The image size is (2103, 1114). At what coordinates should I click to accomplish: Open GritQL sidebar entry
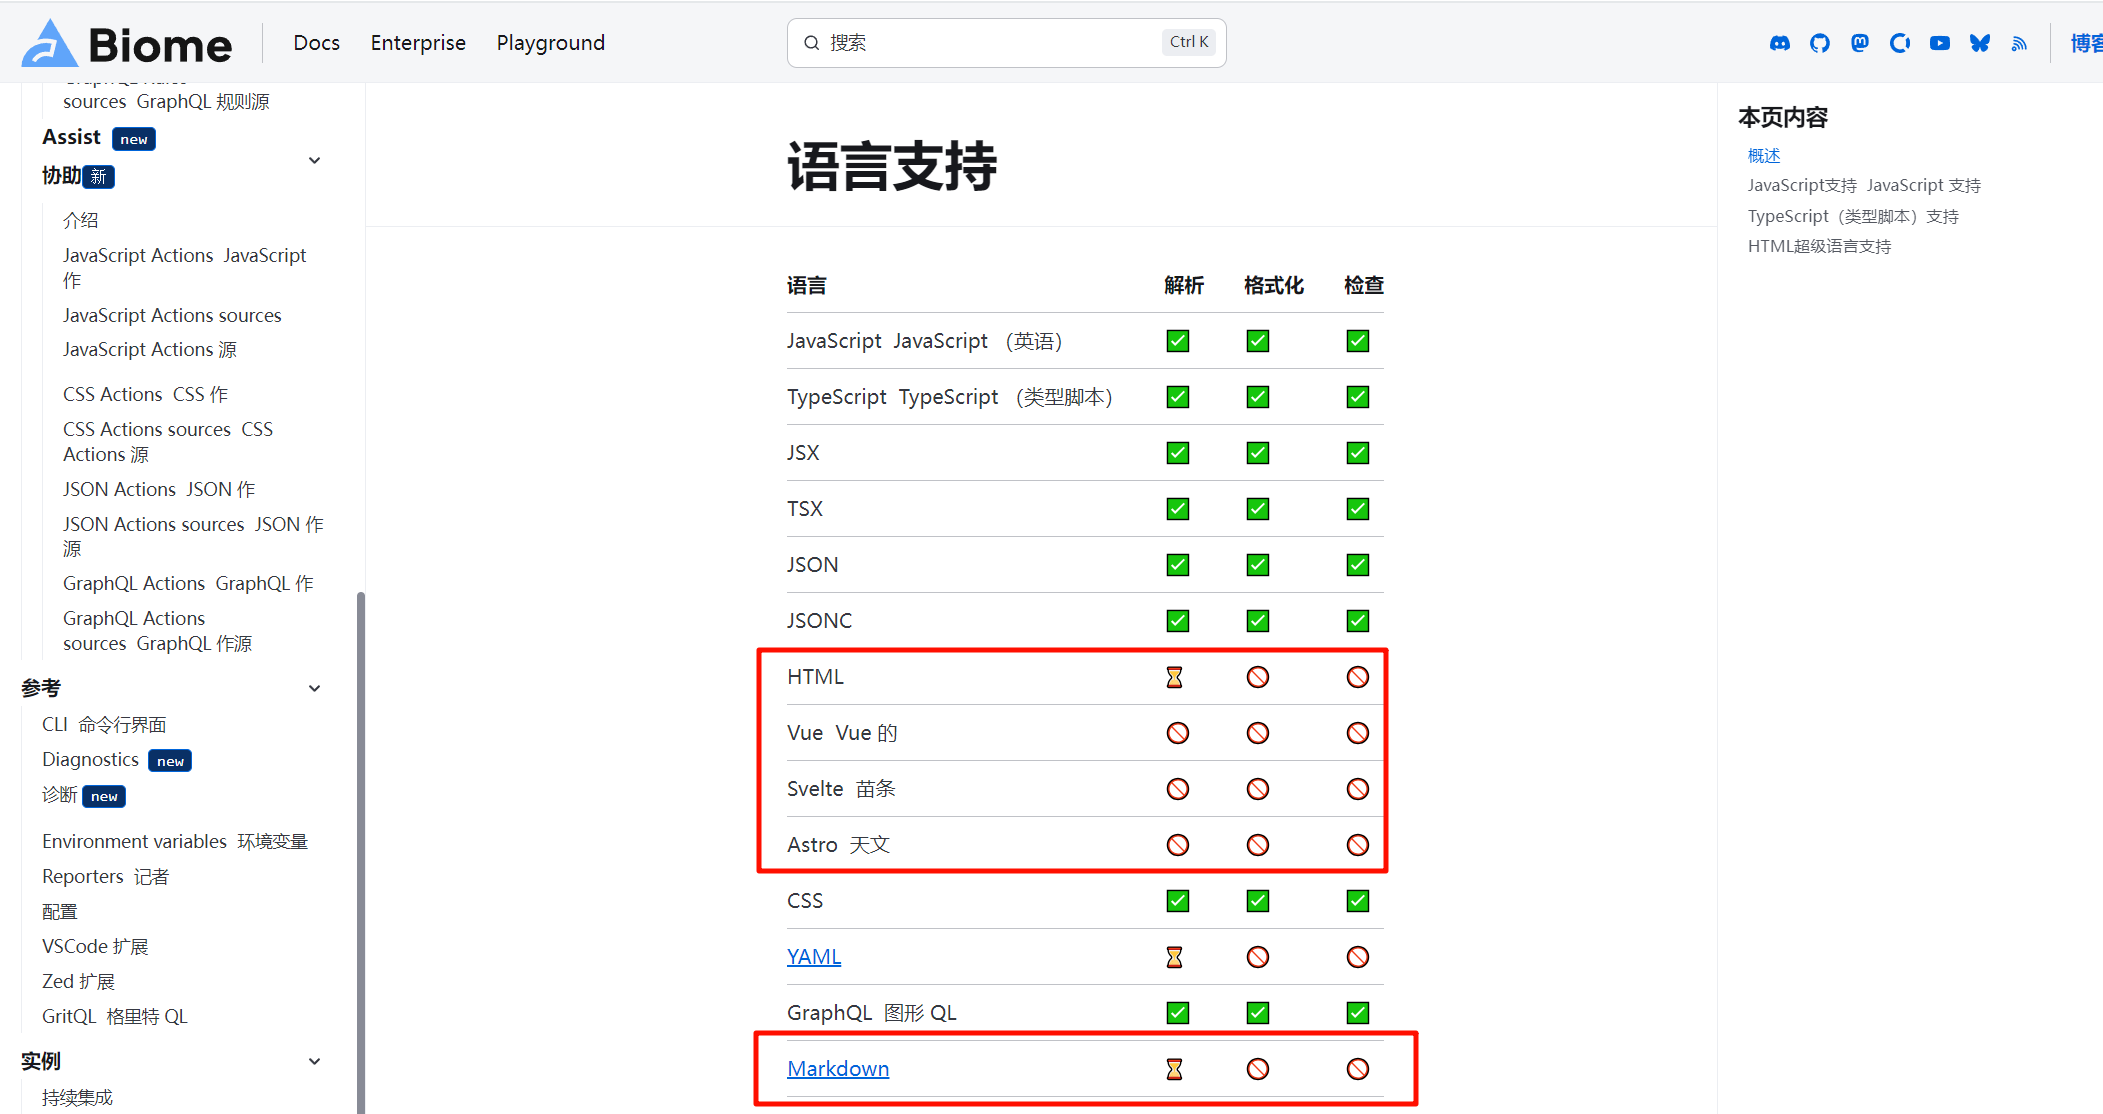pyautogui.click(x=115, y=1017)
